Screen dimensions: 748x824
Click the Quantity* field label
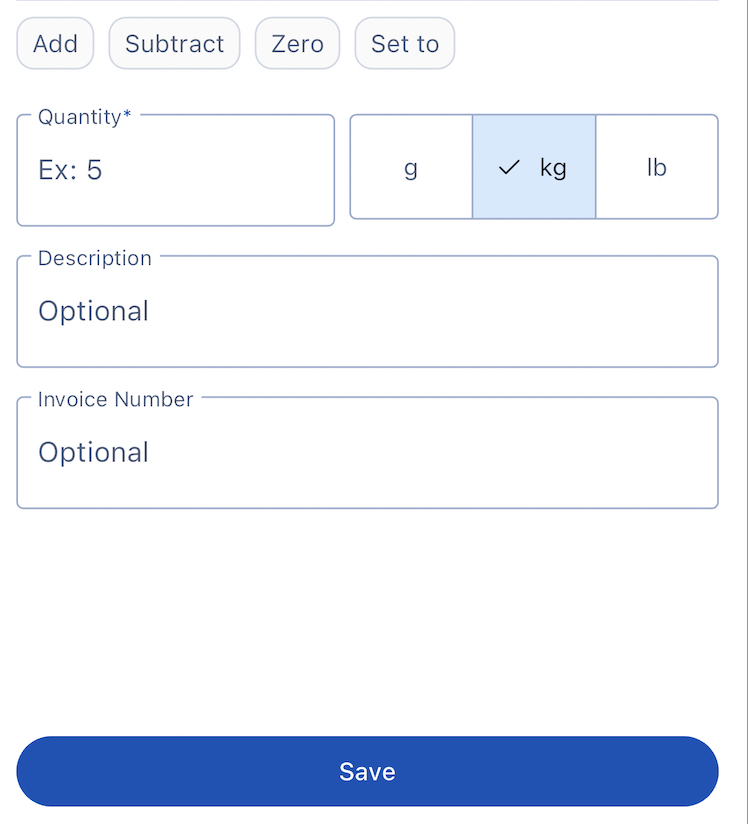point(84,117)
